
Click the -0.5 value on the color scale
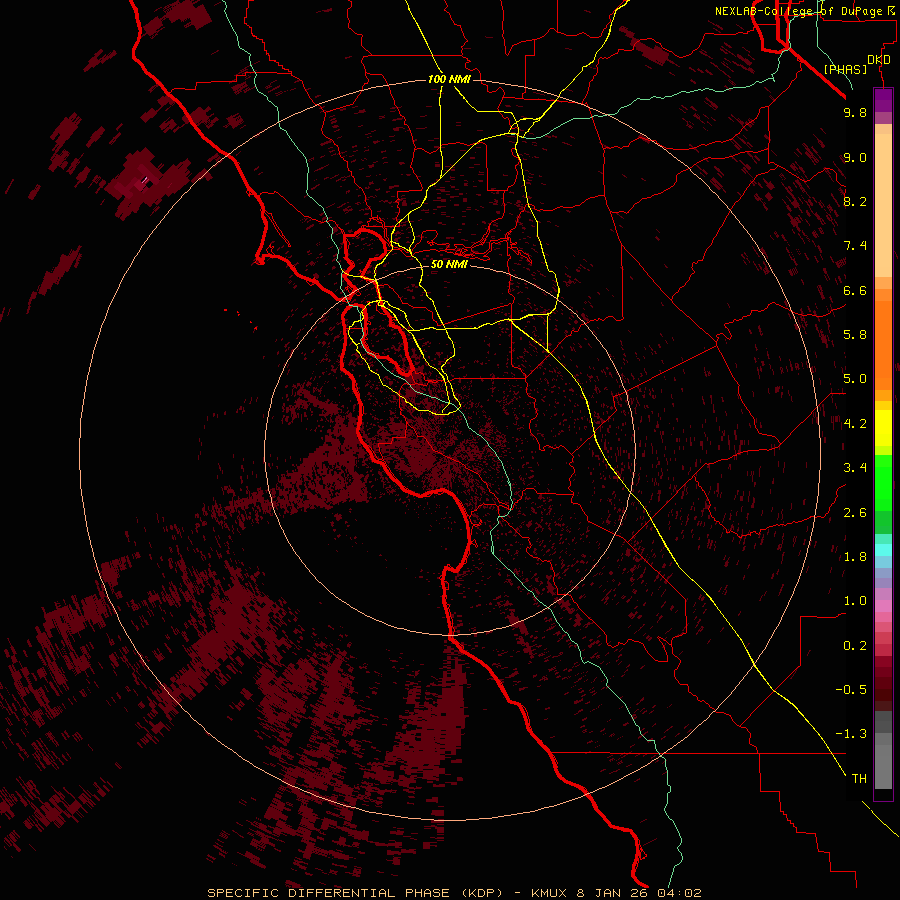(x=851, y=690)
